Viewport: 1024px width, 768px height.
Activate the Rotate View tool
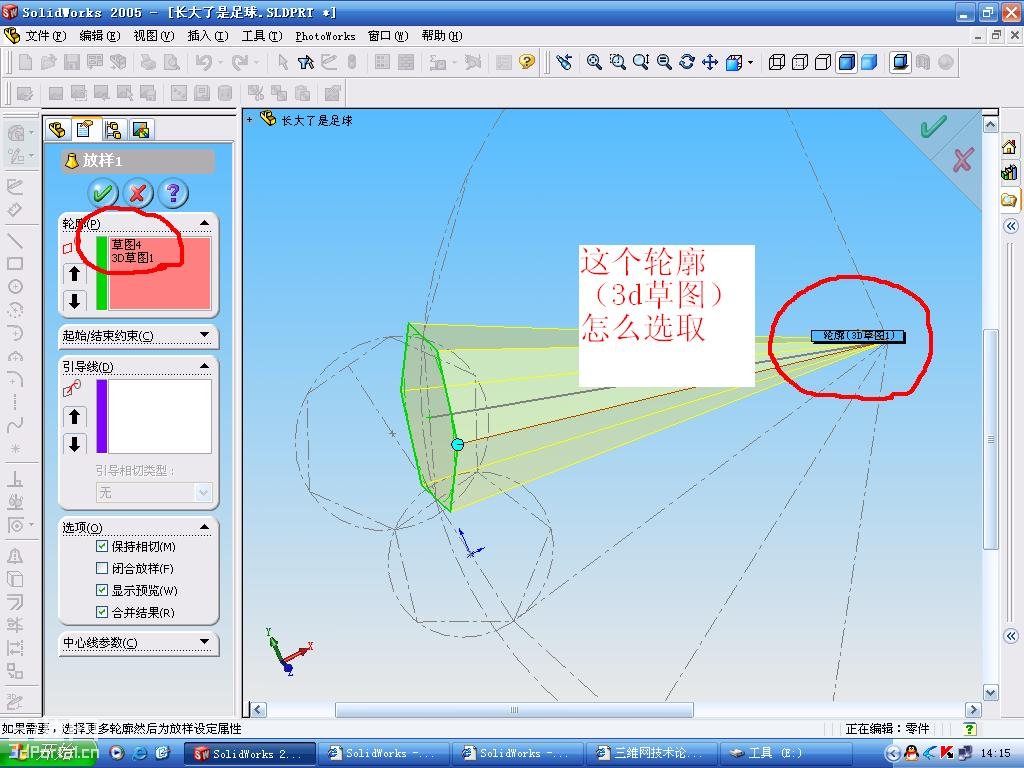tap(686, 62)
